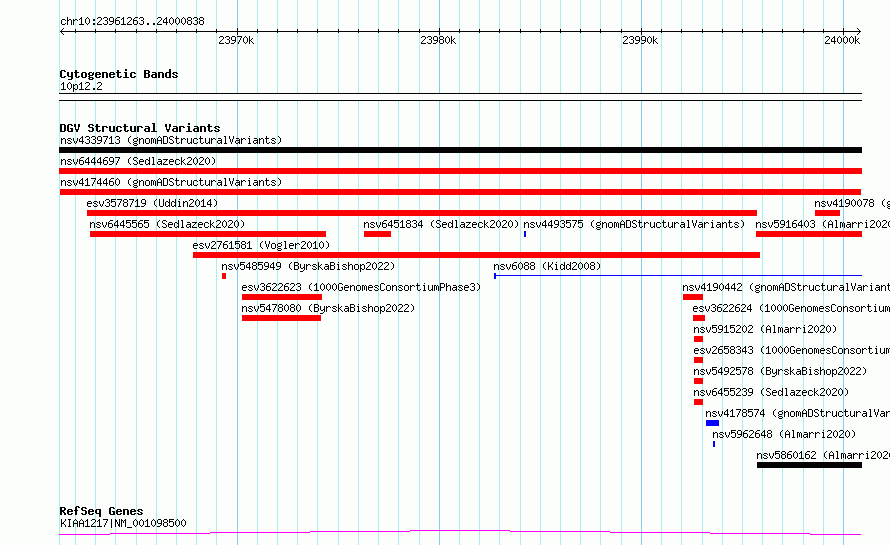890x545 pixels.
Task: Open the esv3622624 variant label
Action: 791,308
